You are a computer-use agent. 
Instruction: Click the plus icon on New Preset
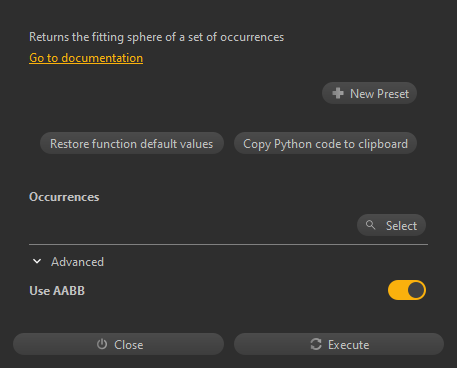click(x=338, y=93)
